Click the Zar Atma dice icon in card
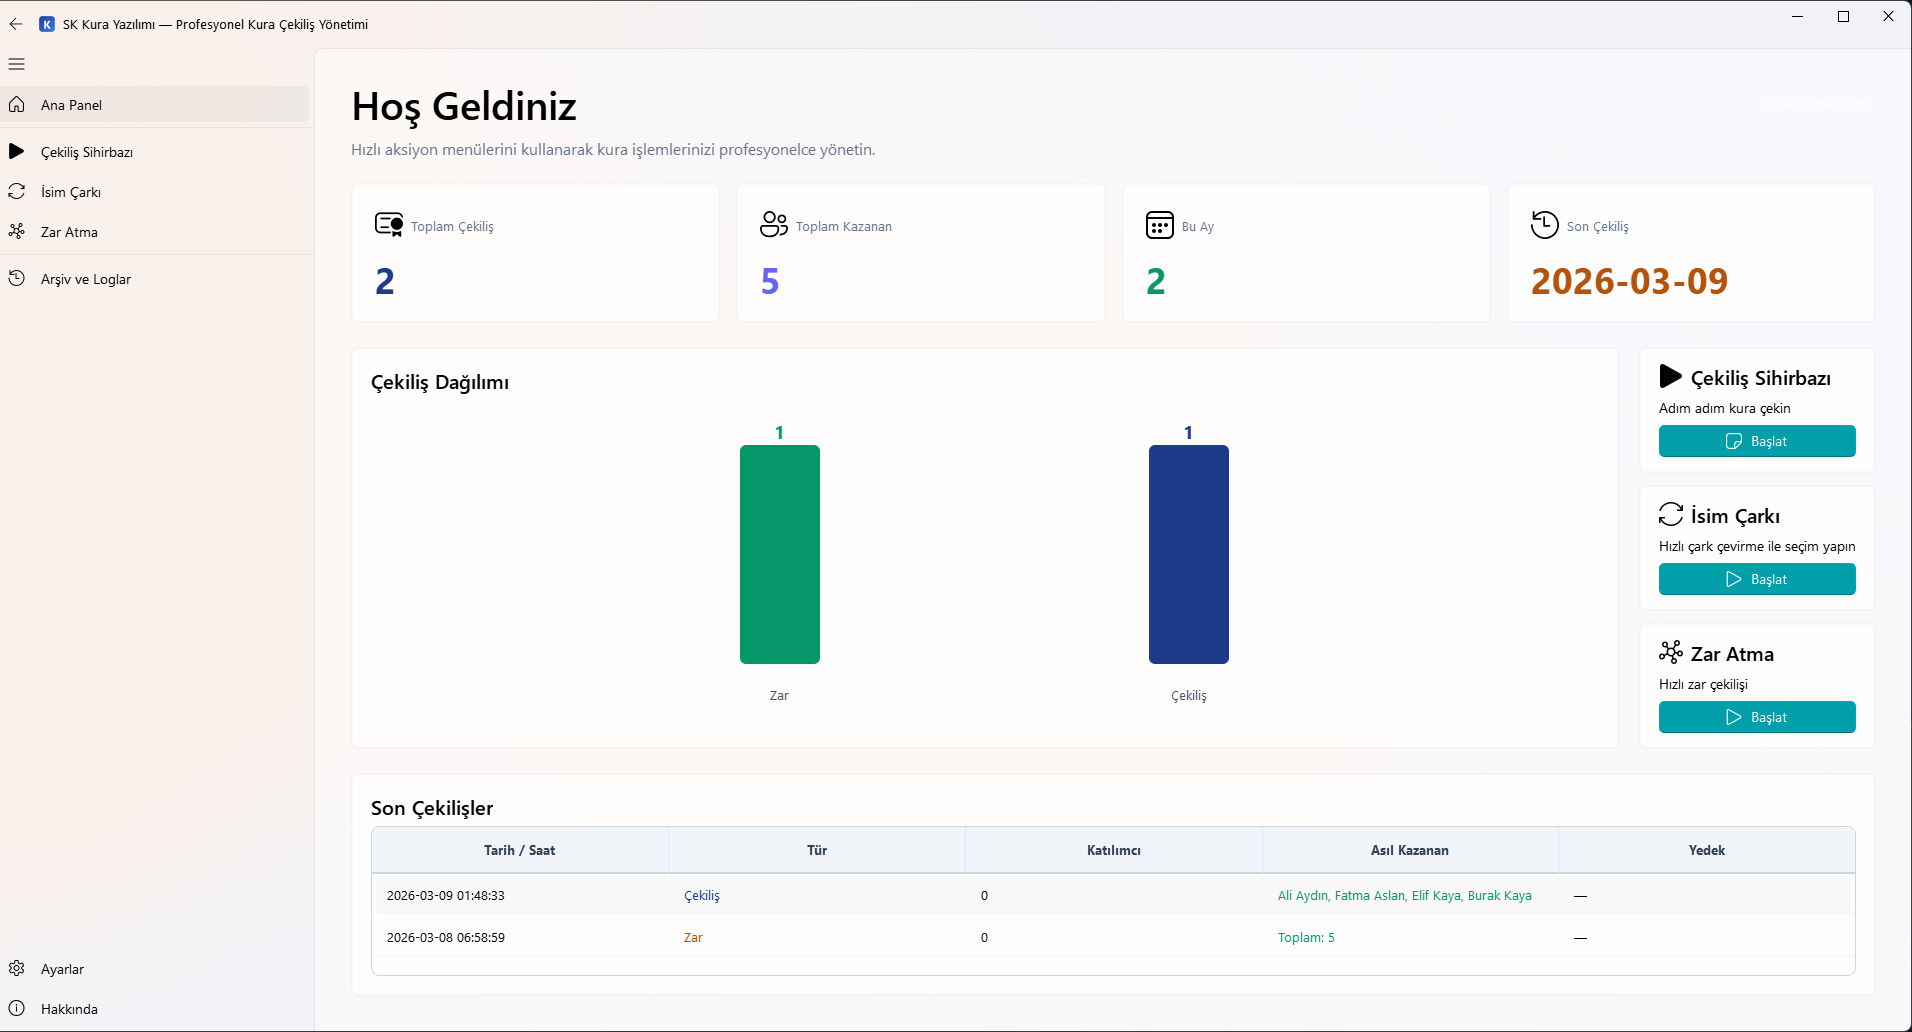 click(x=1671, y=653)
